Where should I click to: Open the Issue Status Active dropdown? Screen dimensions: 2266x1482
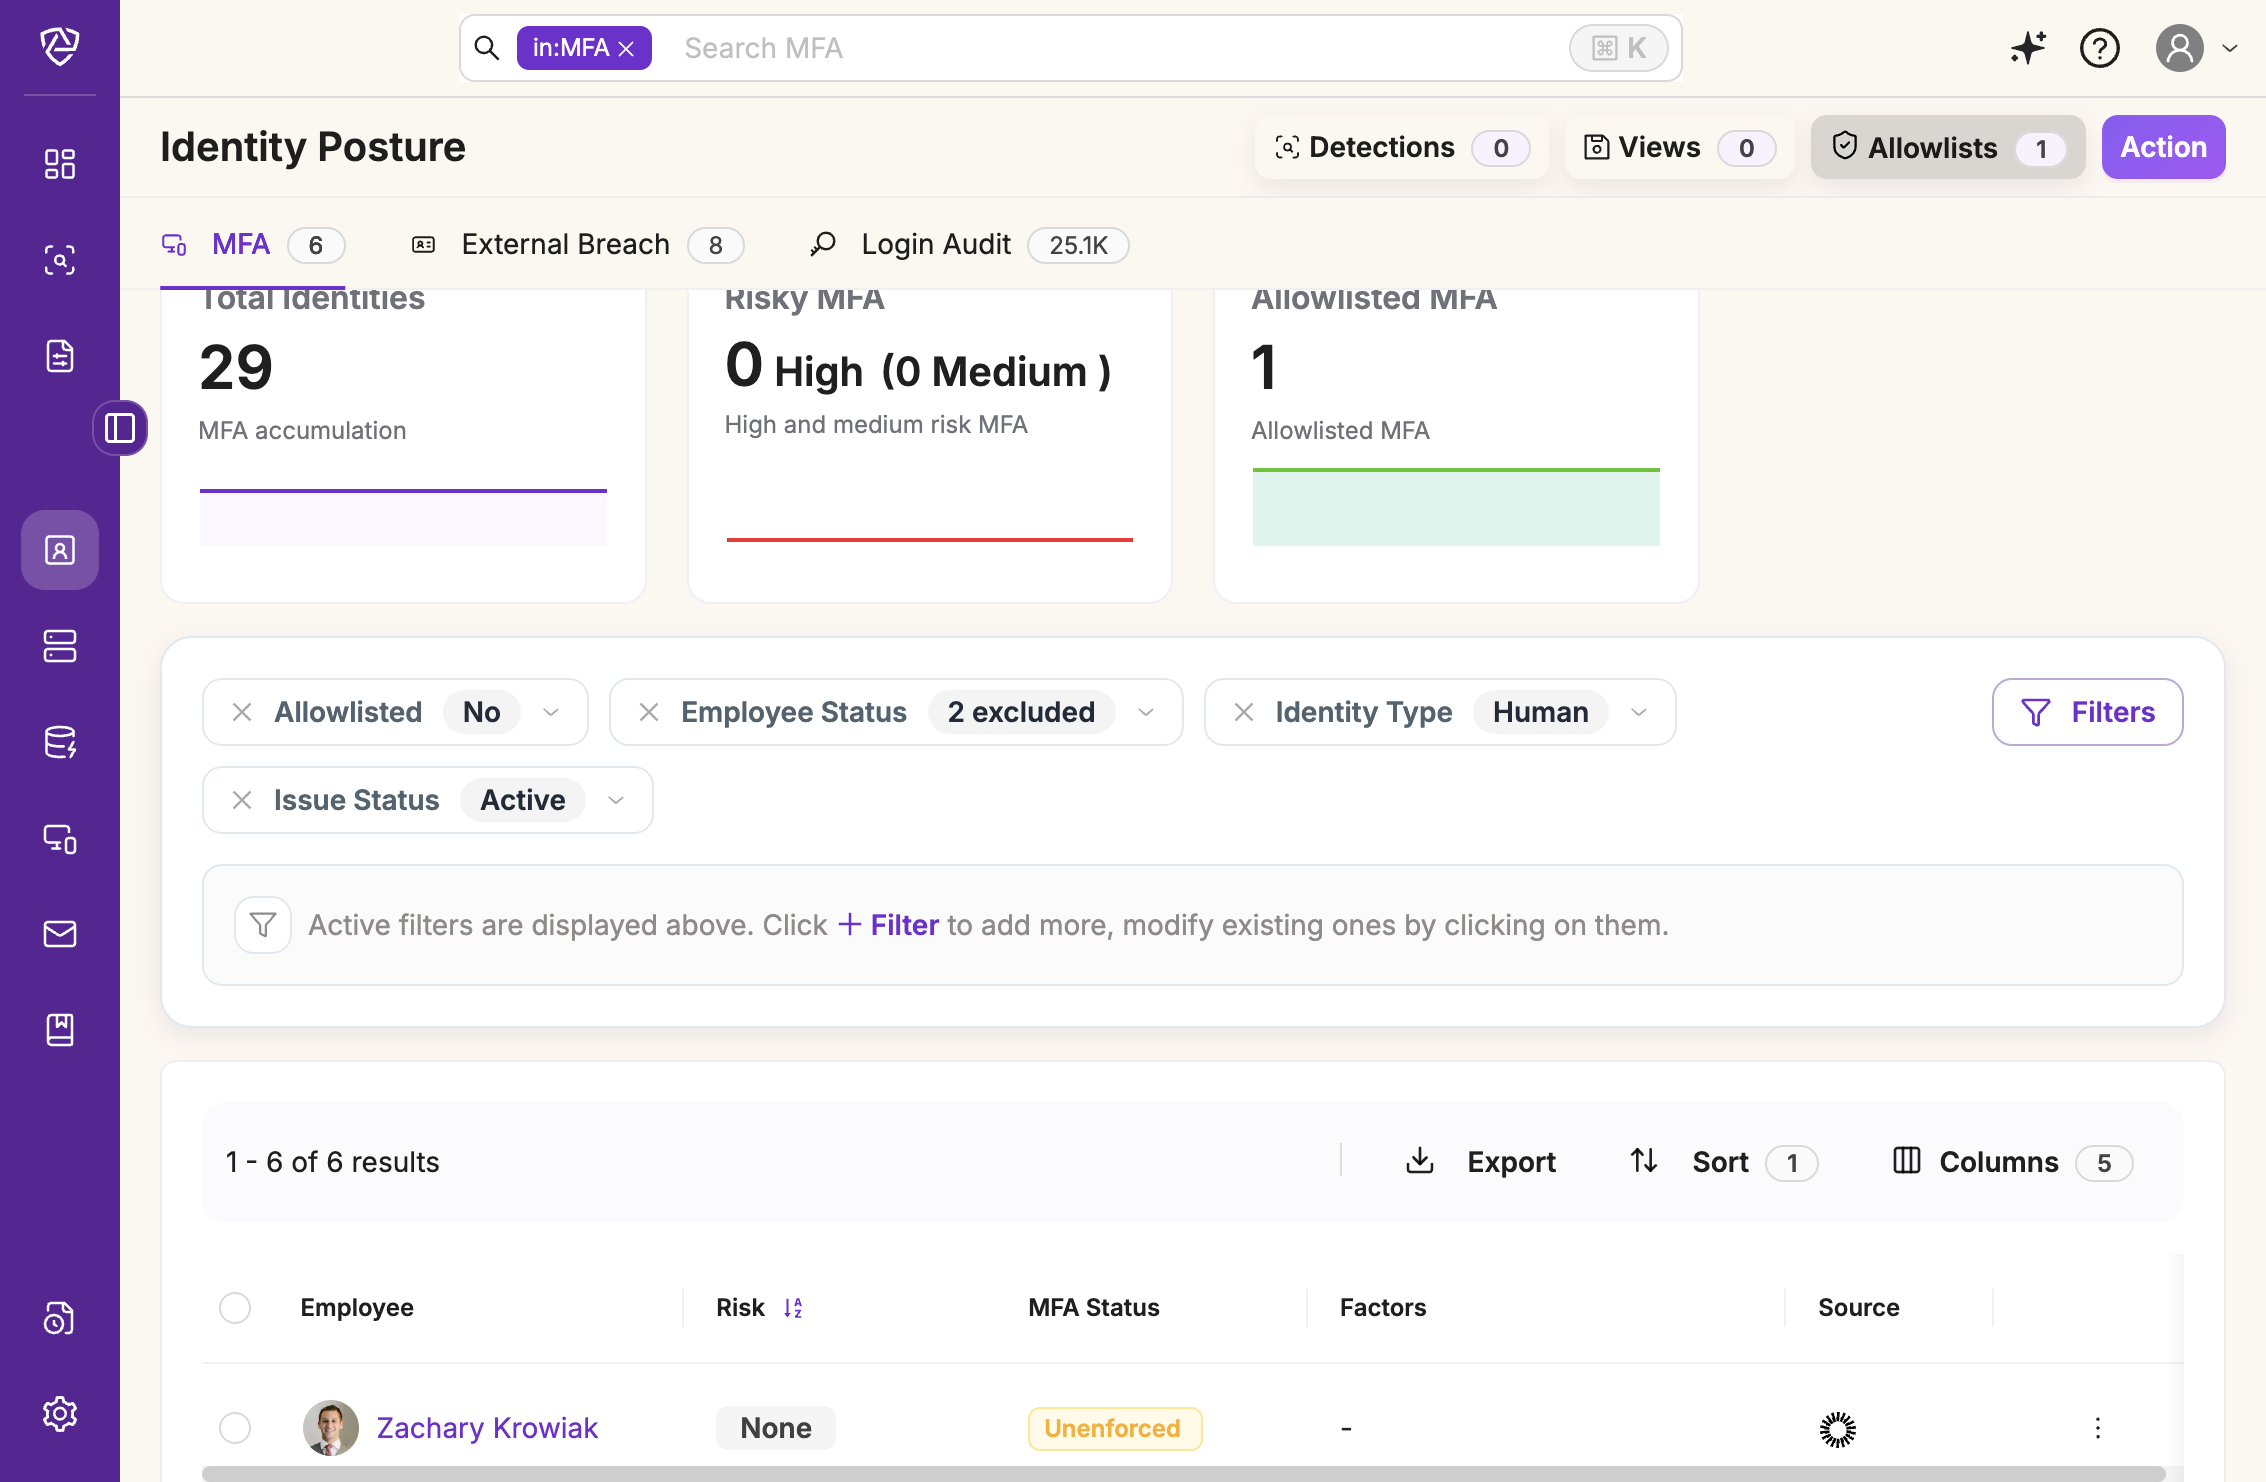(616, 800)
